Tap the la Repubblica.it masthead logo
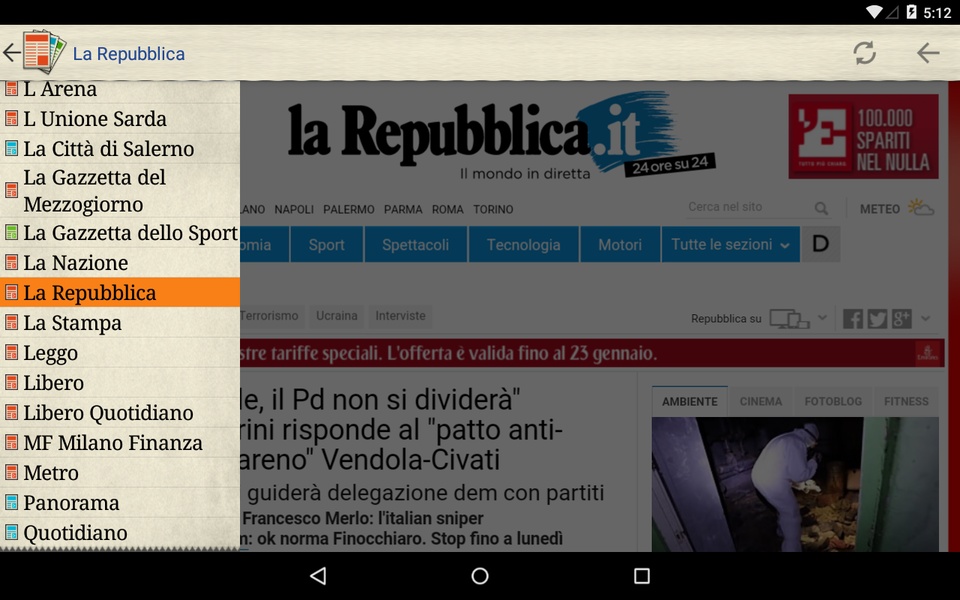 point(501,136)
